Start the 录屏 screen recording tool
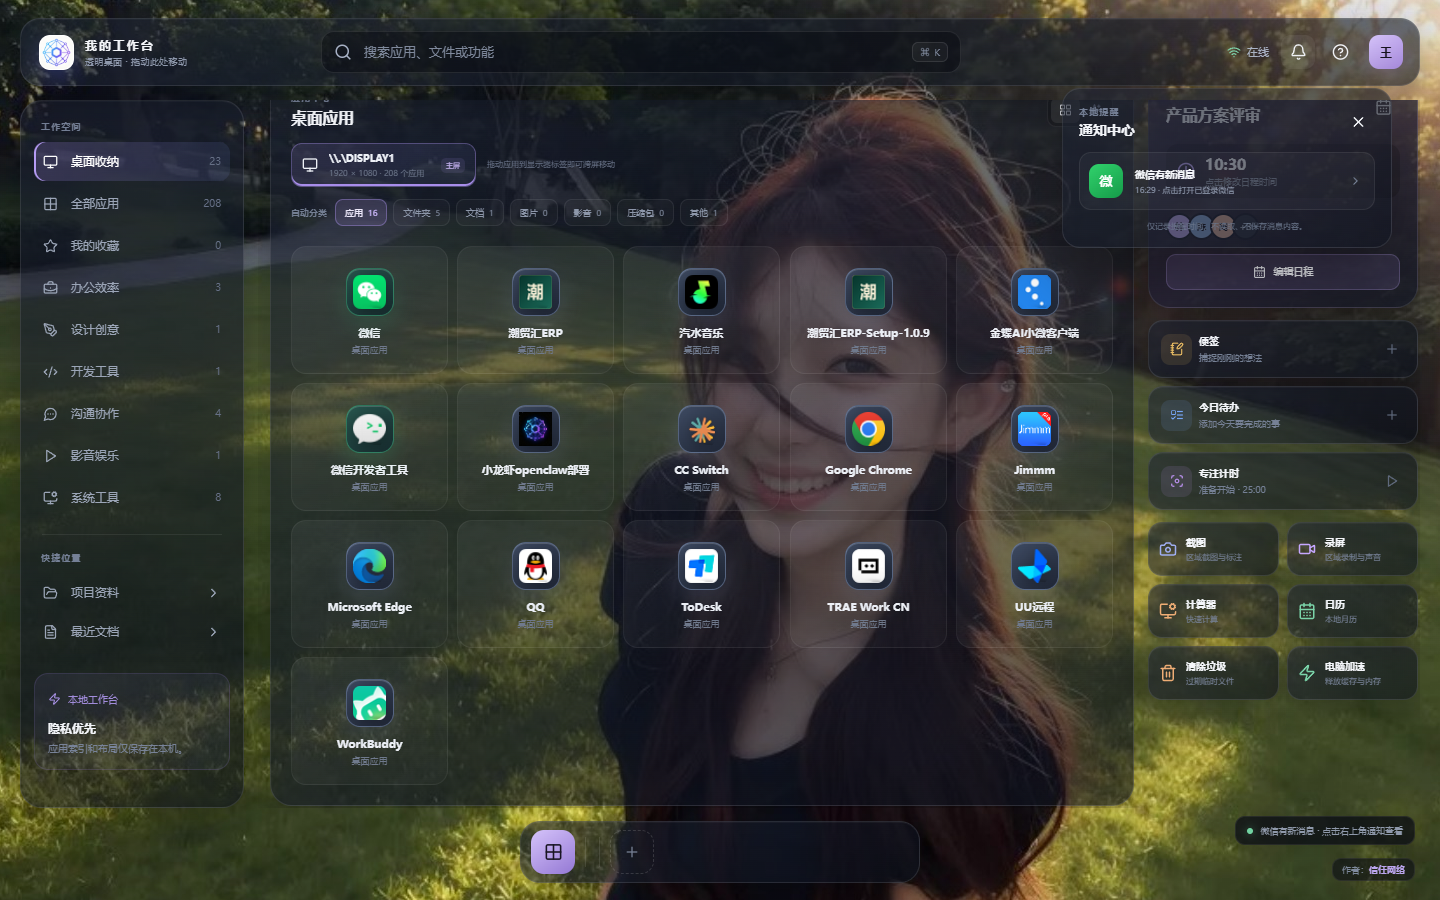Screen dimensions: 1440x900 1352,549
